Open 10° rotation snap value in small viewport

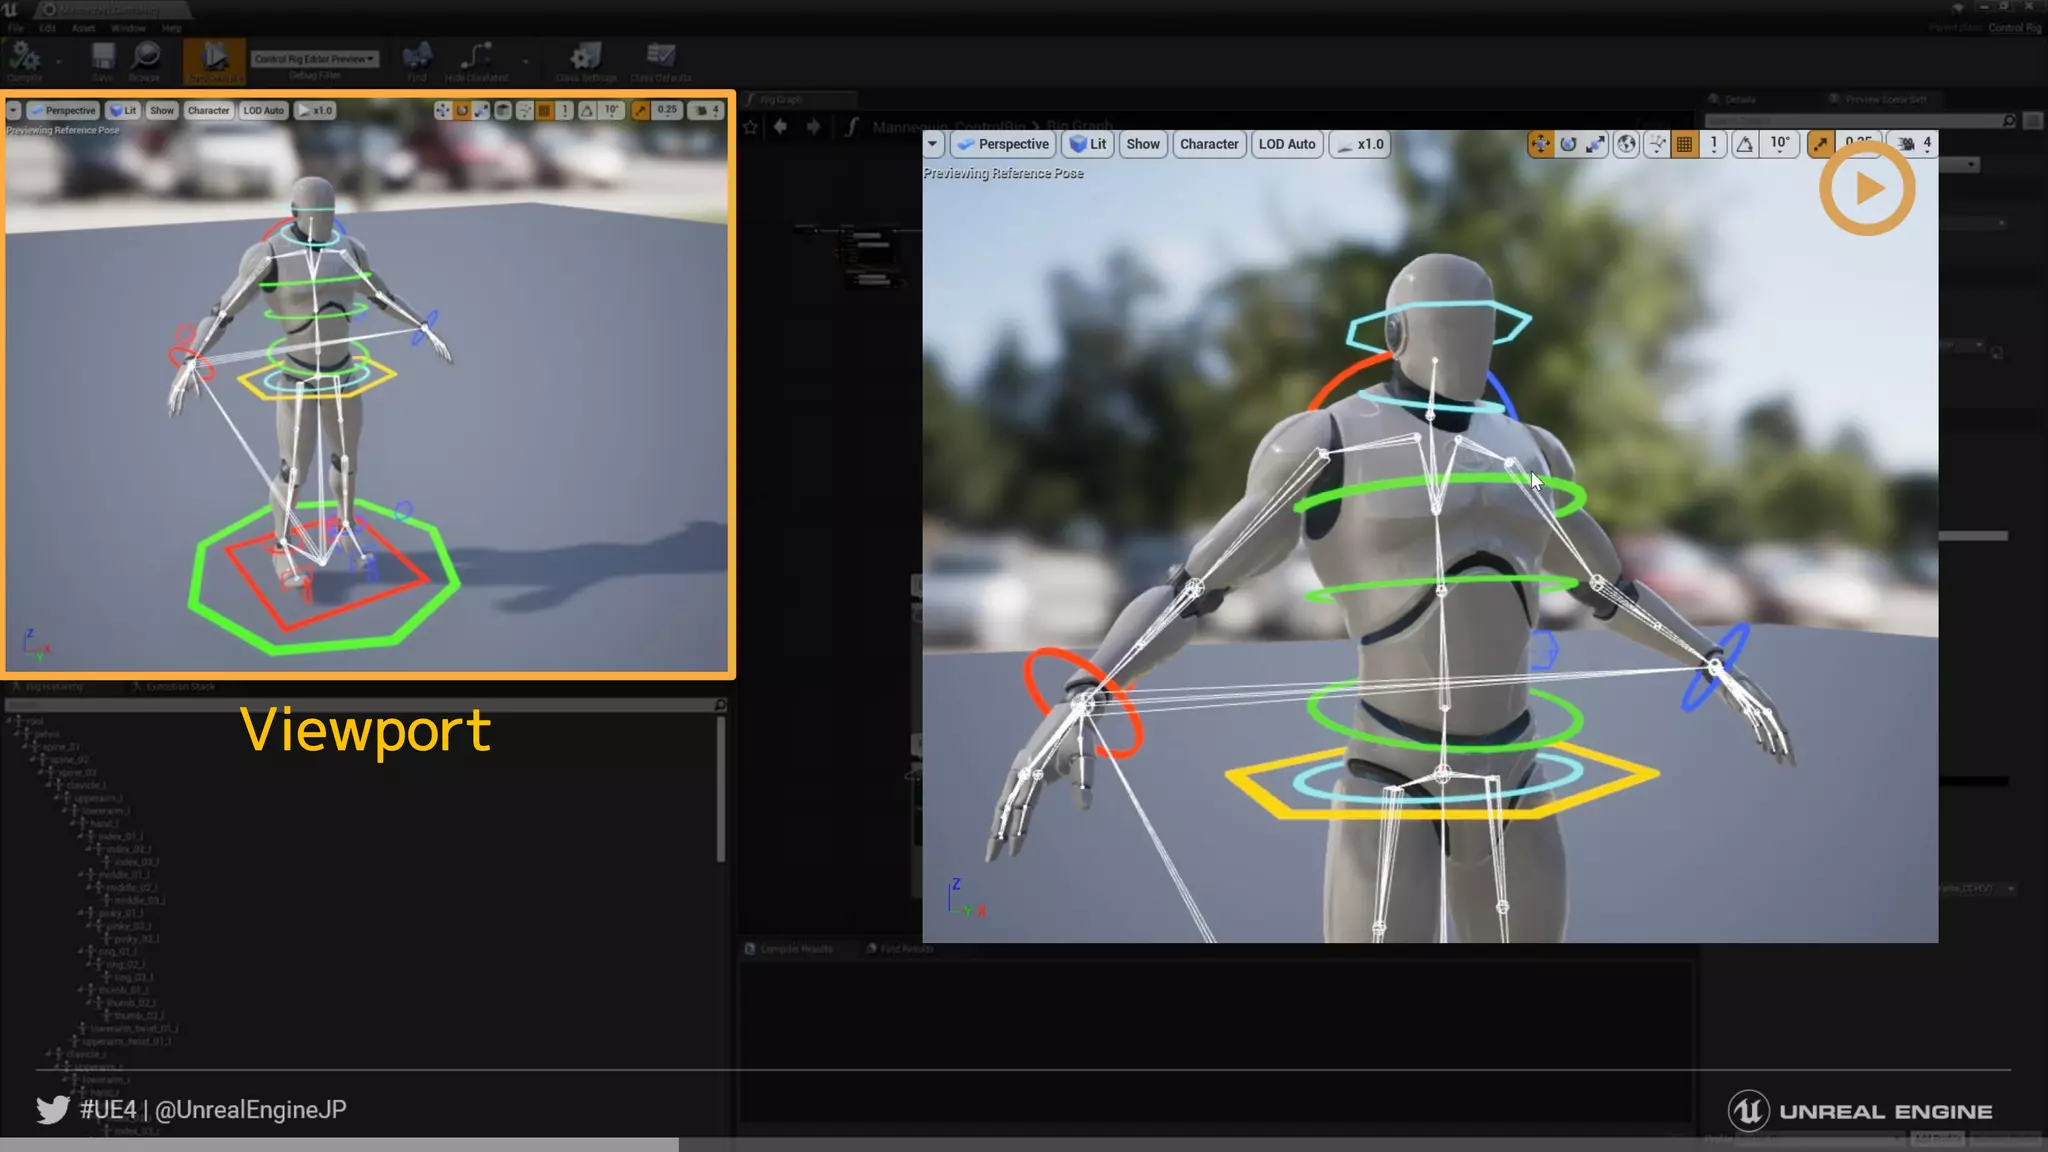click(x=611, y=110)
